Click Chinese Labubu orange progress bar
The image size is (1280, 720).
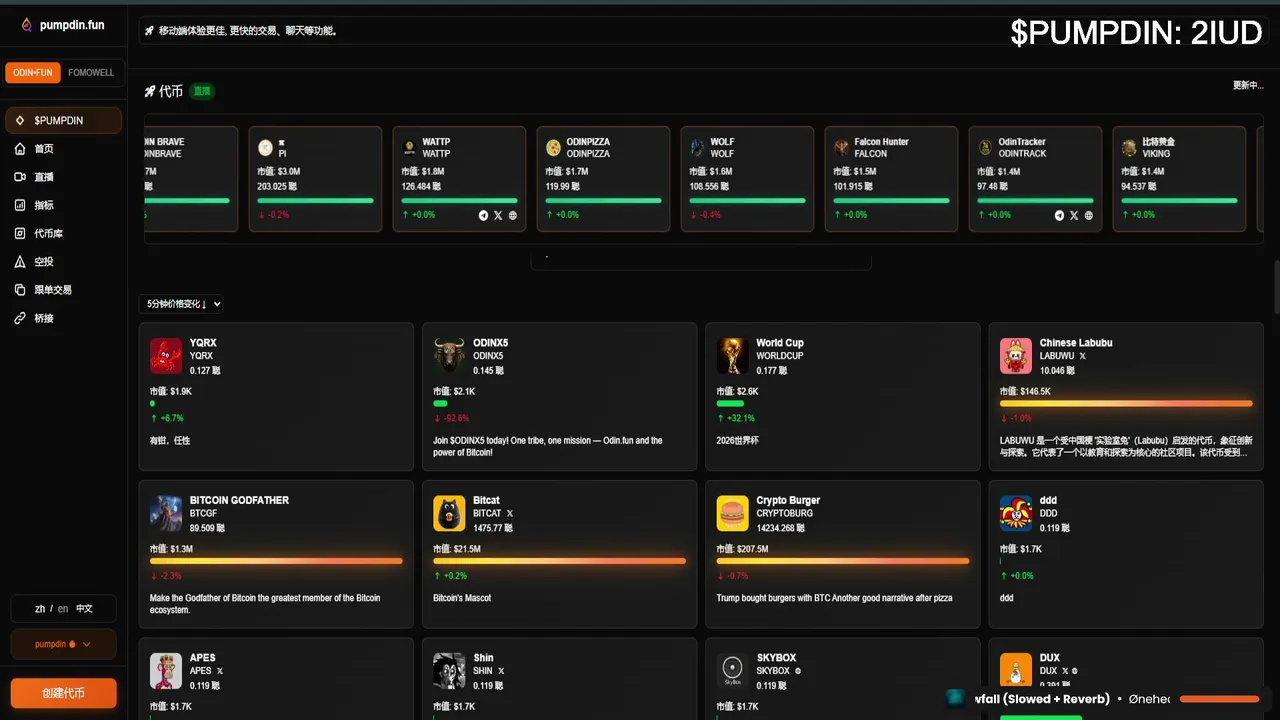coord(1126,404)
